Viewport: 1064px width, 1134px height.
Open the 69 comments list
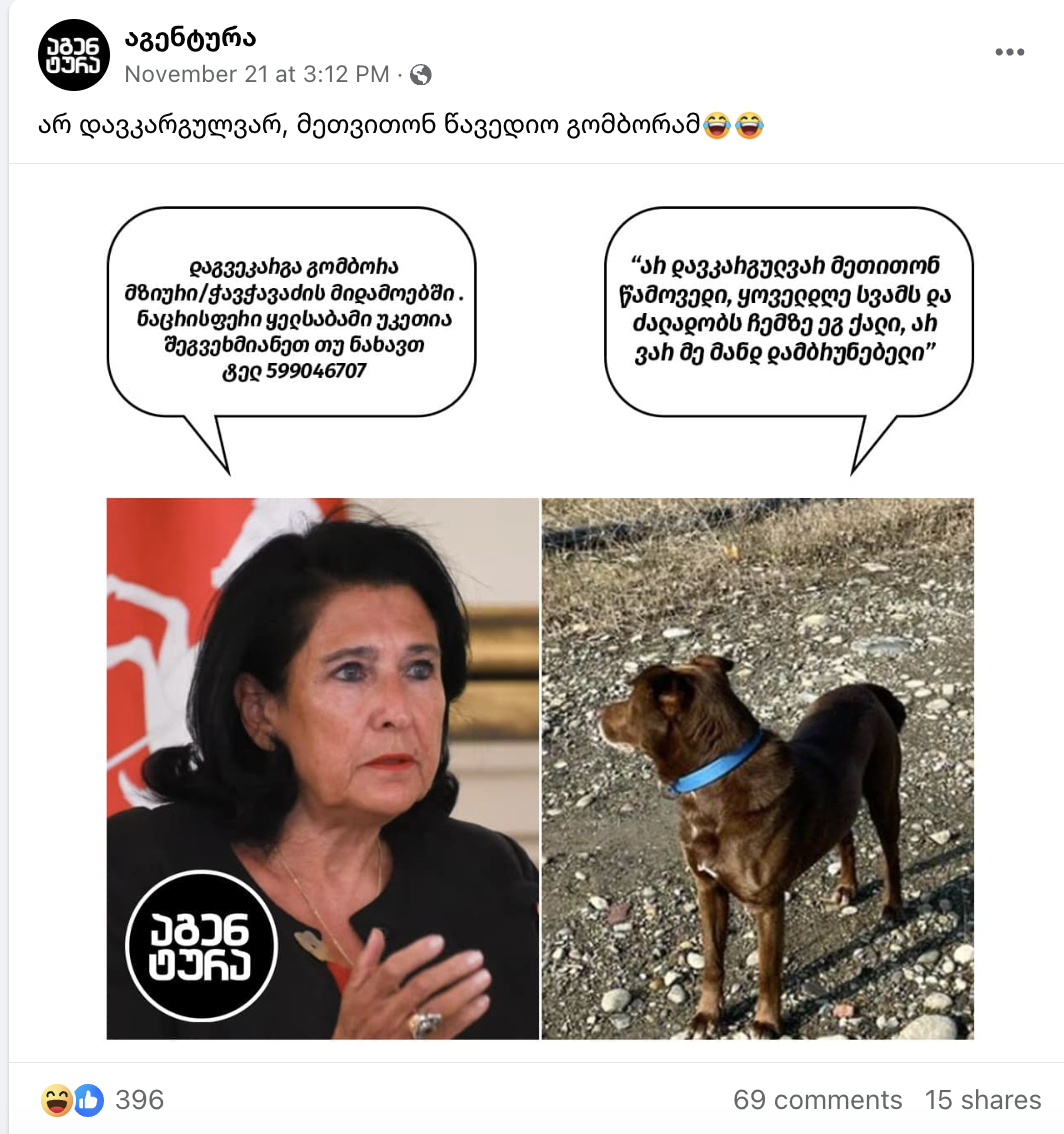click(x=817, y=1100)
